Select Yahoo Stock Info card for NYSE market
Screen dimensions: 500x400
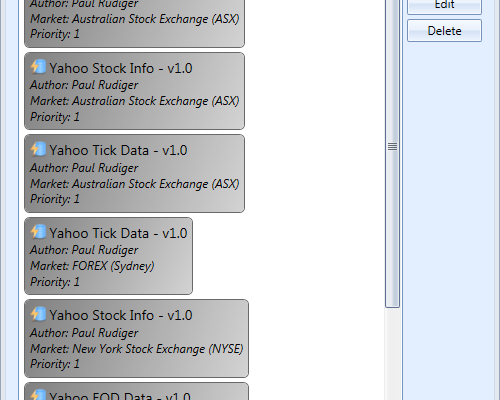(136, 338)
